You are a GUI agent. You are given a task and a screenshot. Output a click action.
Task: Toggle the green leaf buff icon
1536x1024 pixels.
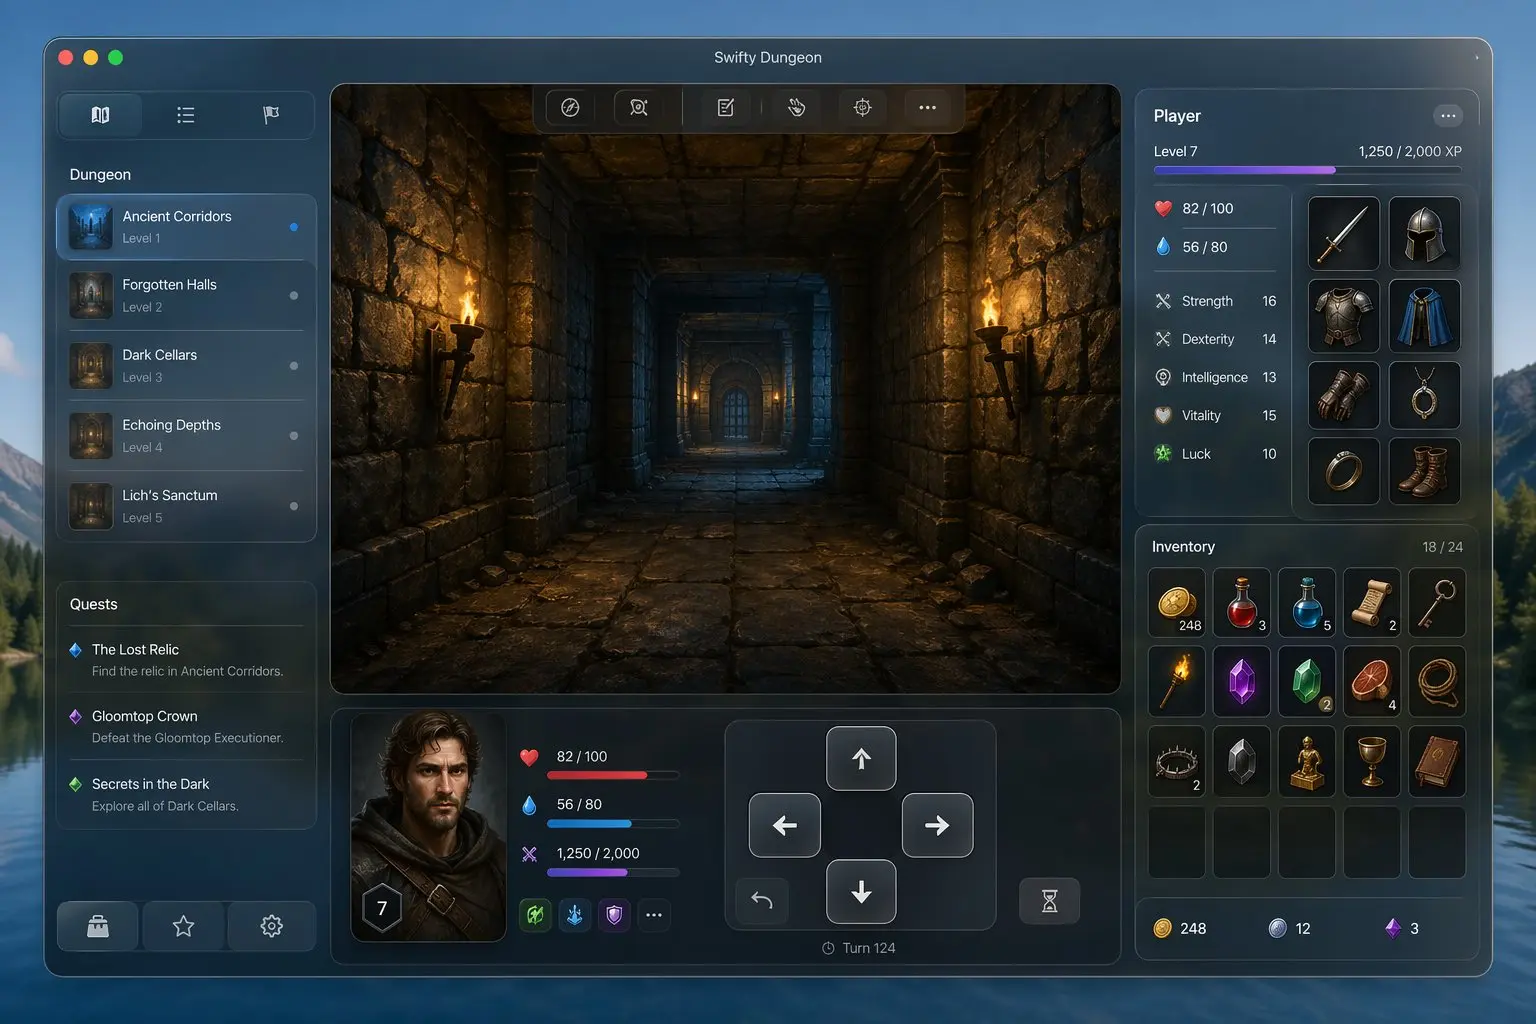click(536, 915)
